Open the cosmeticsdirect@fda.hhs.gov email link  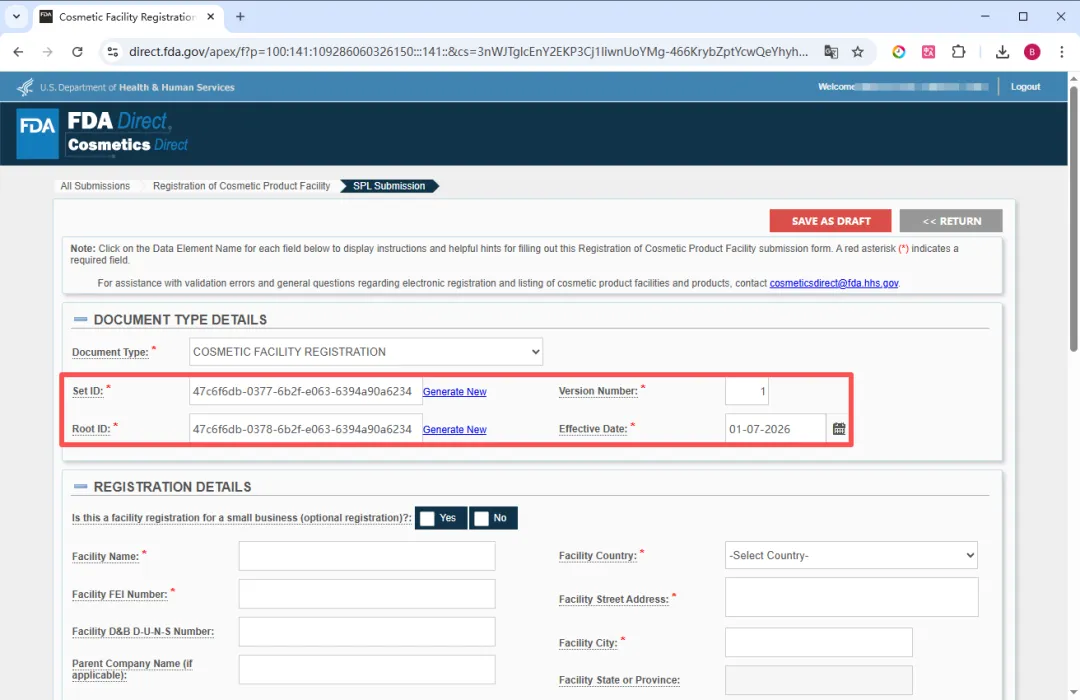pos(833,283)
